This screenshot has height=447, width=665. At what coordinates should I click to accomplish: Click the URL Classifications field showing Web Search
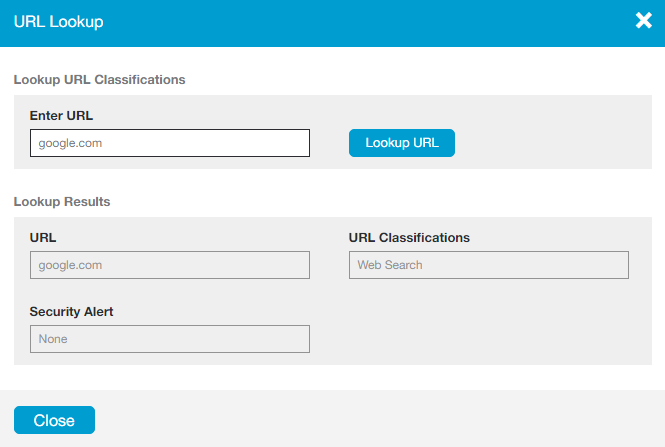(x=488, y=265)
